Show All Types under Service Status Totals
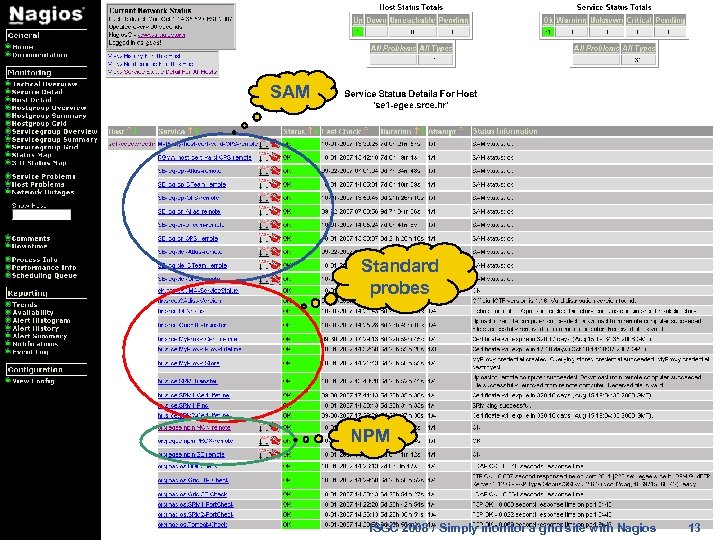The image size is (720, 540). click(638, 48)
